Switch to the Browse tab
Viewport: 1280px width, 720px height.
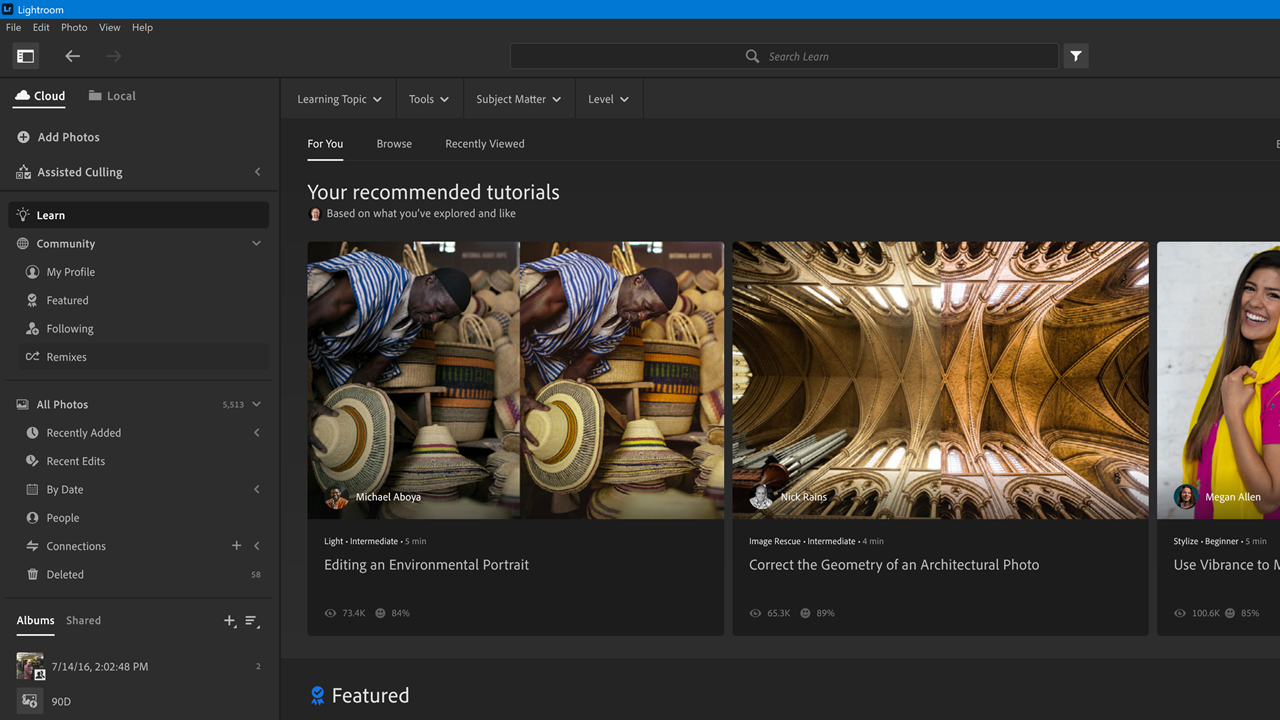(394, 144)
